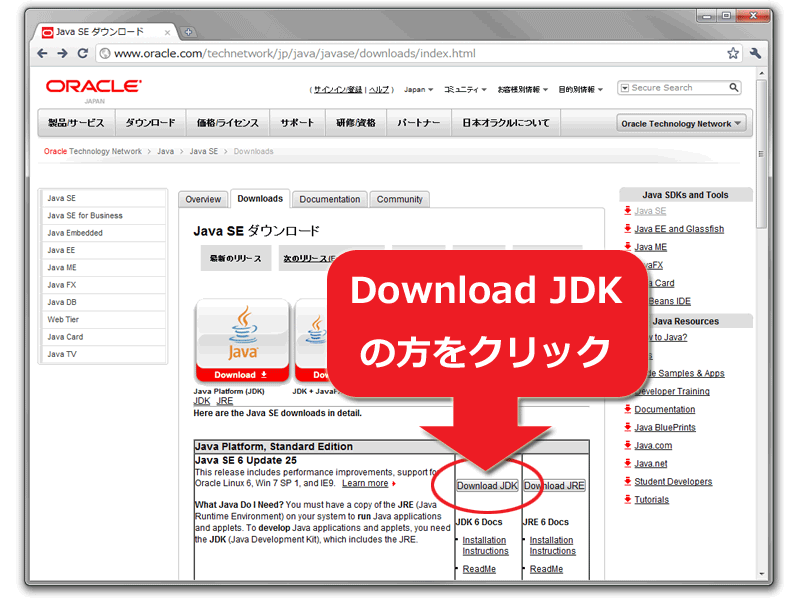Viewport: 800px width, 600px height.
Task: Click the red arrow beside Student Developers
Action: click(628, 481)
